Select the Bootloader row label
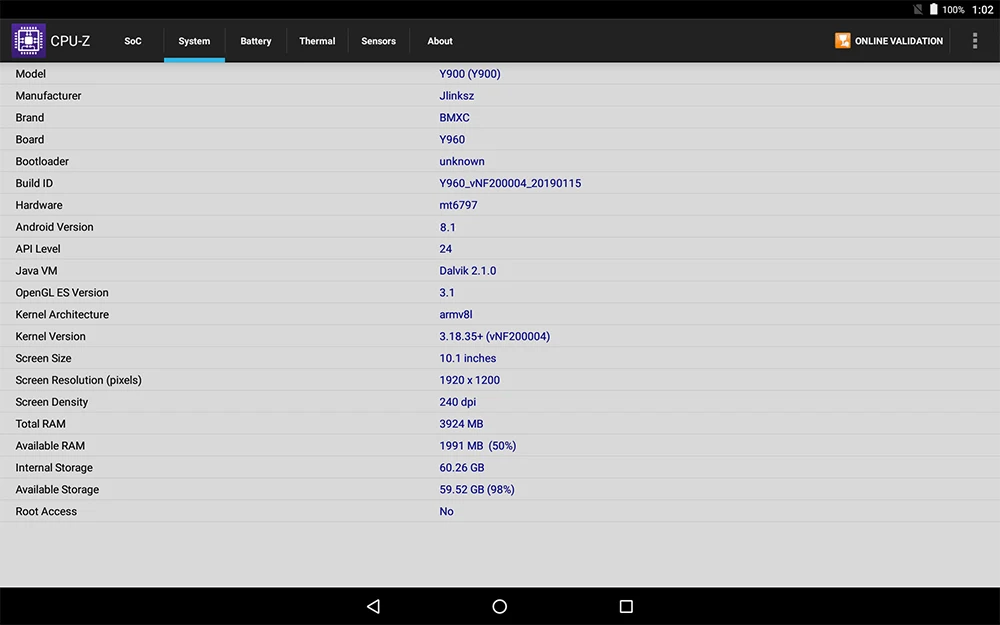The width and height of the screenshot is (1000, 625). coord(42,161)
